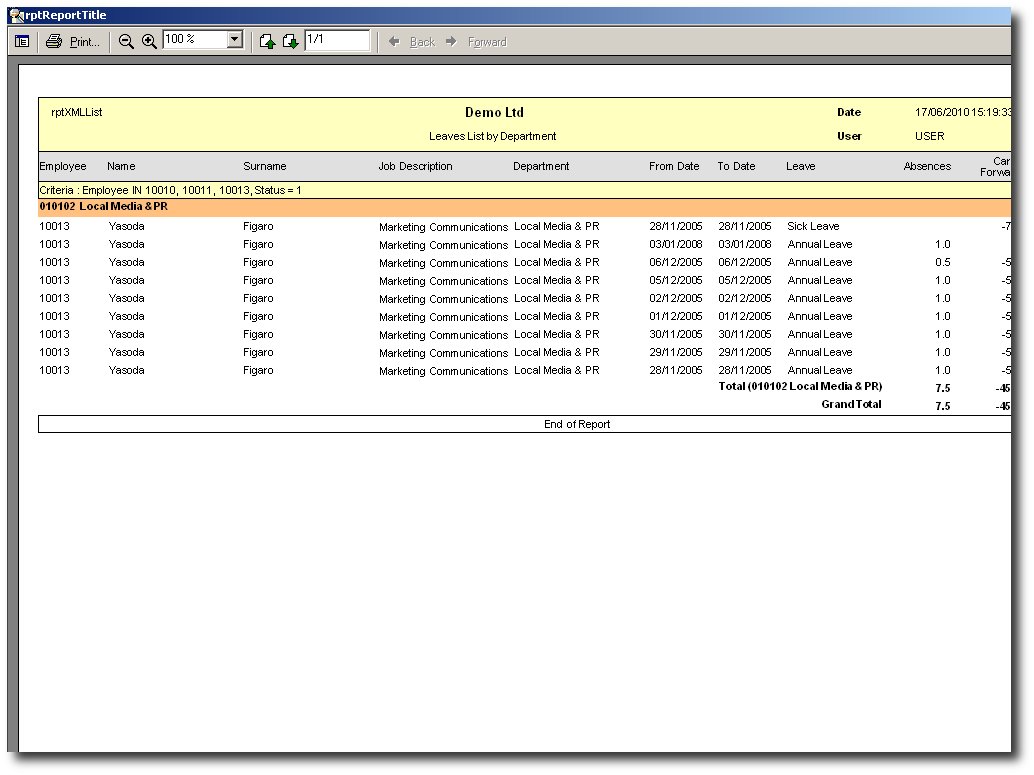Image resolution: width=1034 pixels, height=775 pixels.
Task: Click the Back text button
Action: point(422,42)
